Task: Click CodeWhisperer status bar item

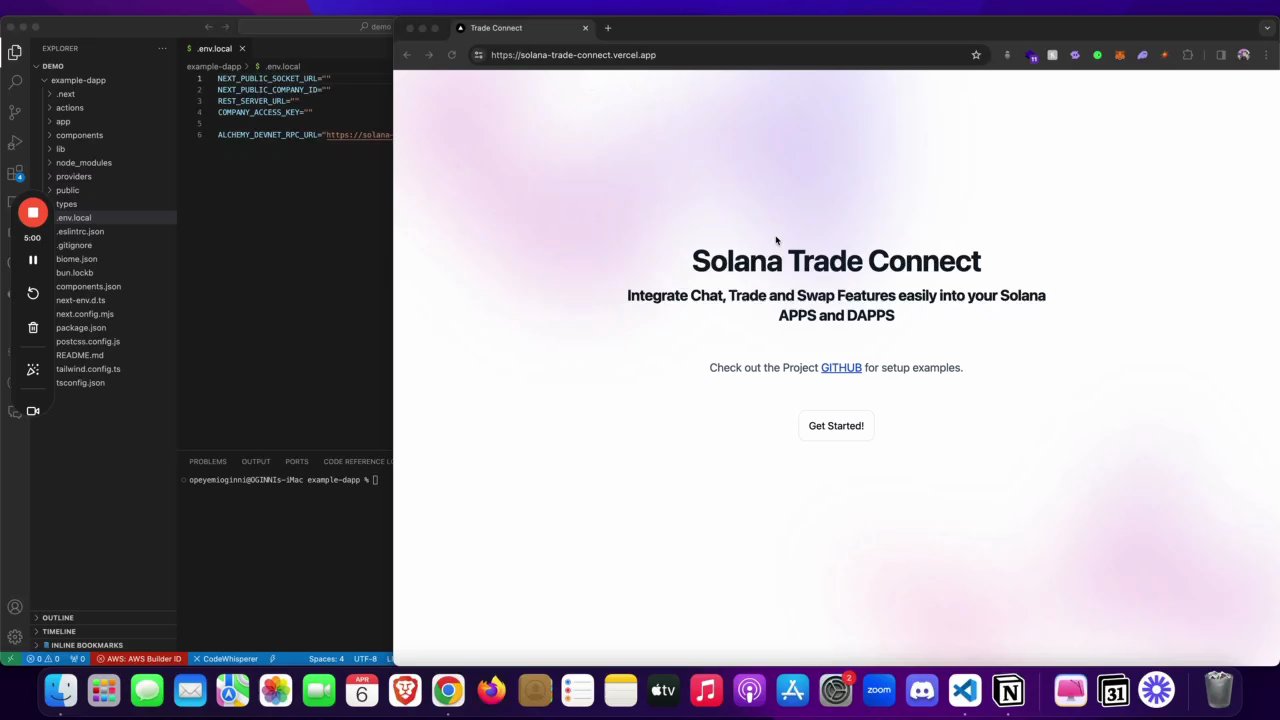Action: point(225,659)
